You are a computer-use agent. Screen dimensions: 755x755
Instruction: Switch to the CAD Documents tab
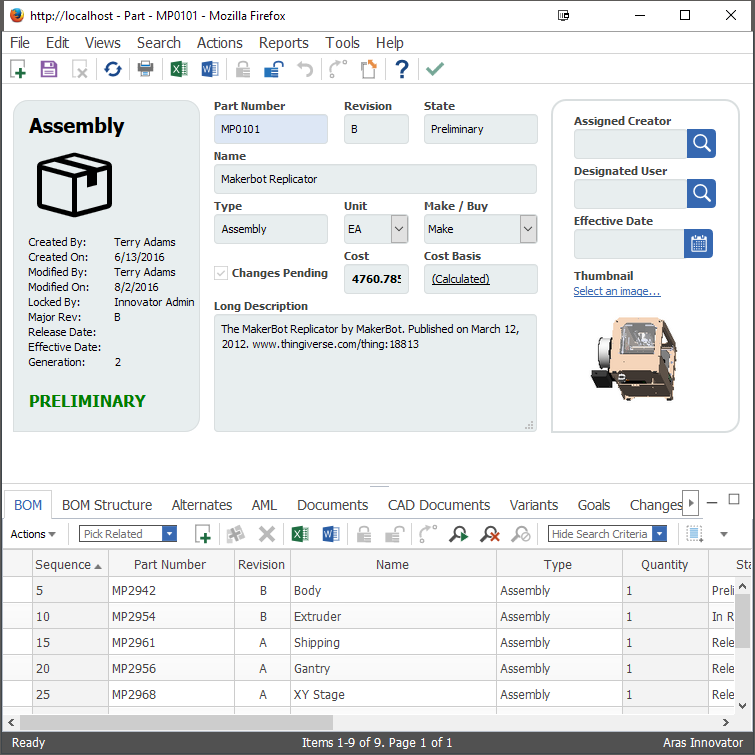[439, 505]
